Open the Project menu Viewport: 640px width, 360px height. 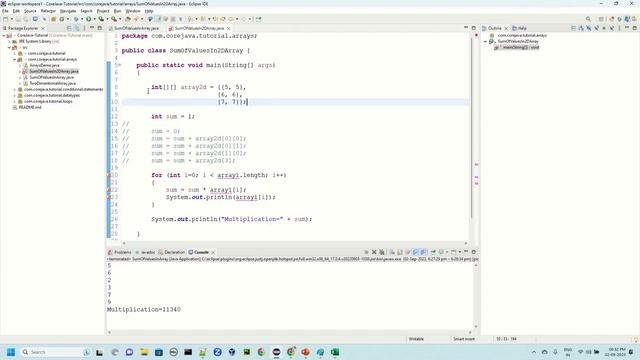(x=103, y=11)
